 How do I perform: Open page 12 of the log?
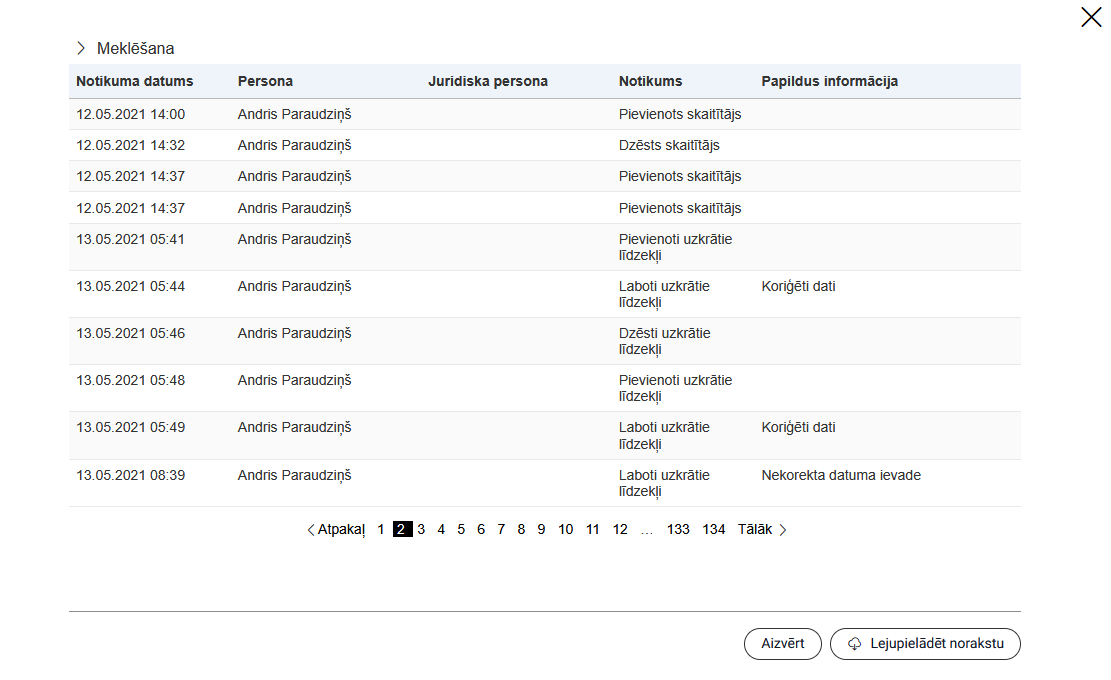click(620, 530)
